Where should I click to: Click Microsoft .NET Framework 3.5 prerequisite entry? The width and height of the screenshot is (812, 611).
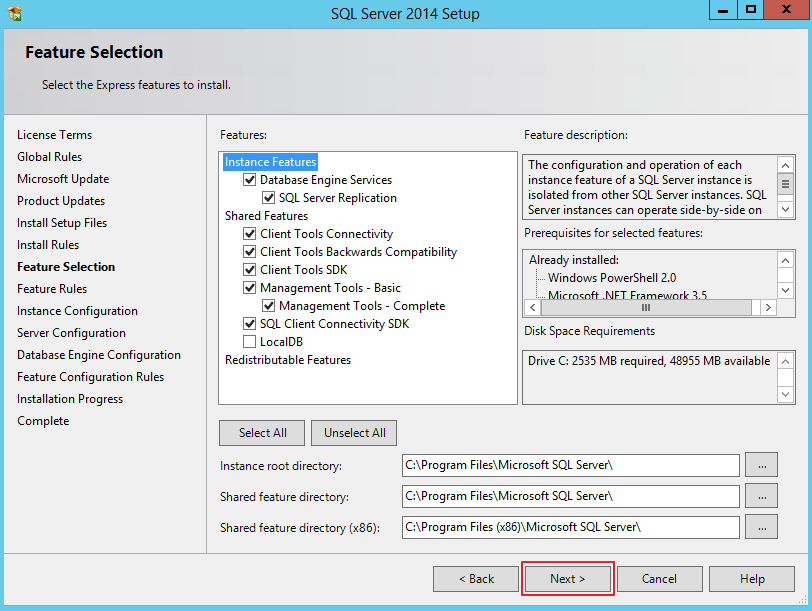(627, 295)
